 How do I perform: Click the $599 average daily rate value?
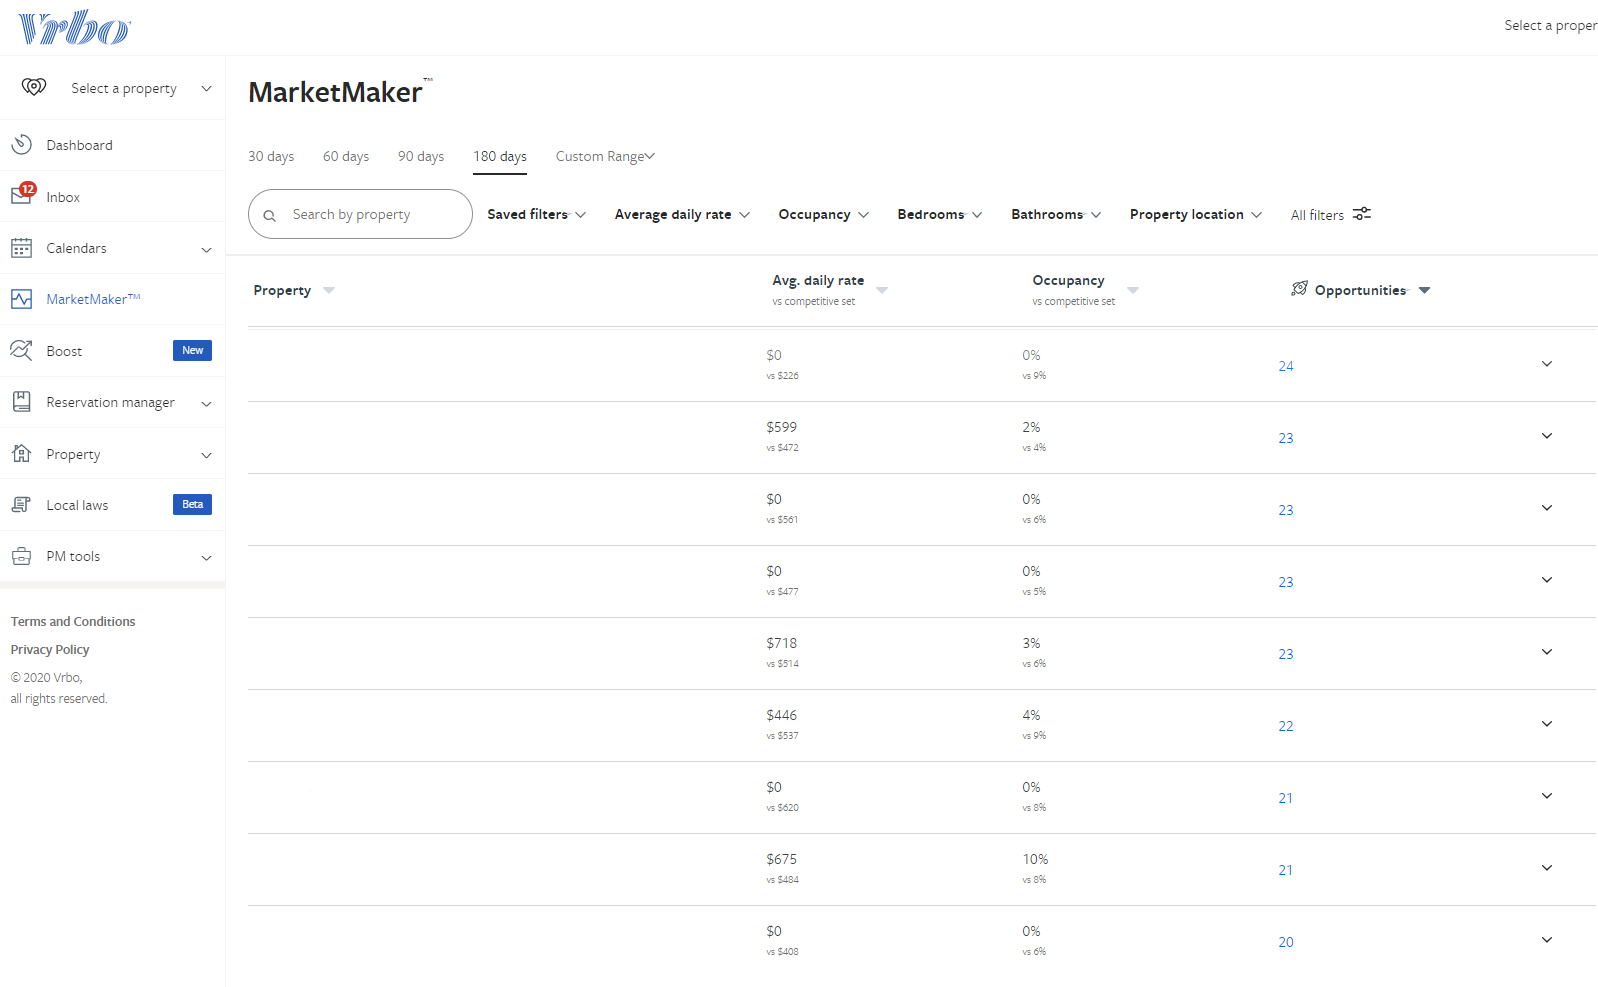click(x=782, y=427)
